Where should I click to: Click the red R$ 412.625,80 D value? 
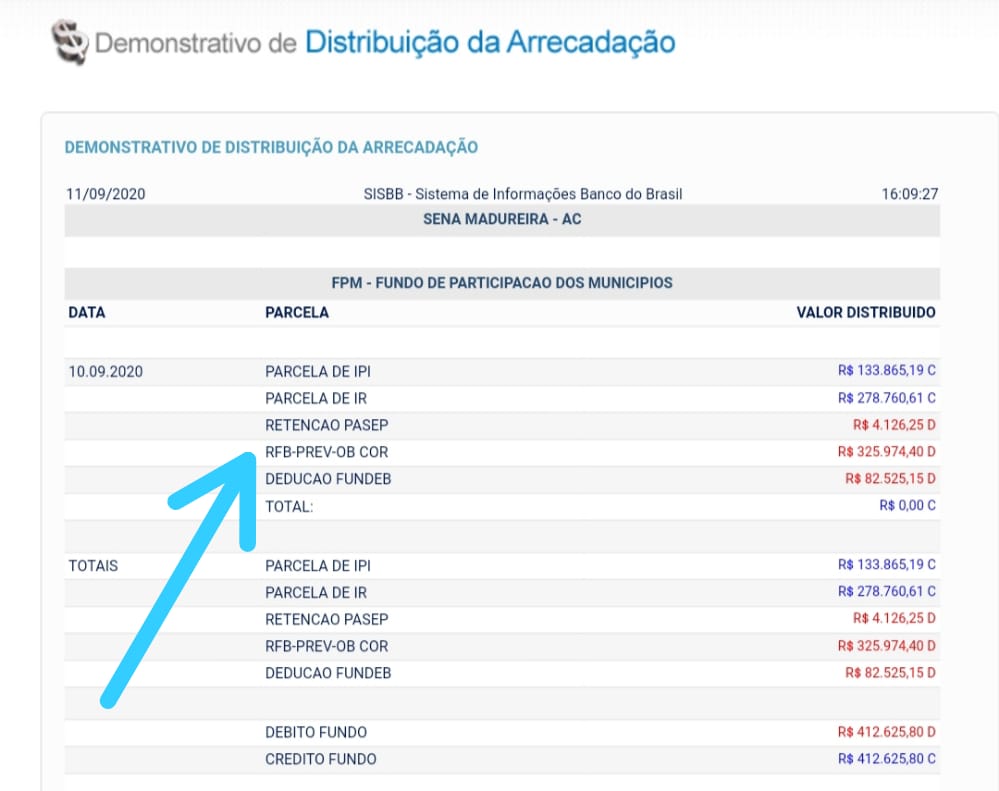click(x=886, y=732)
